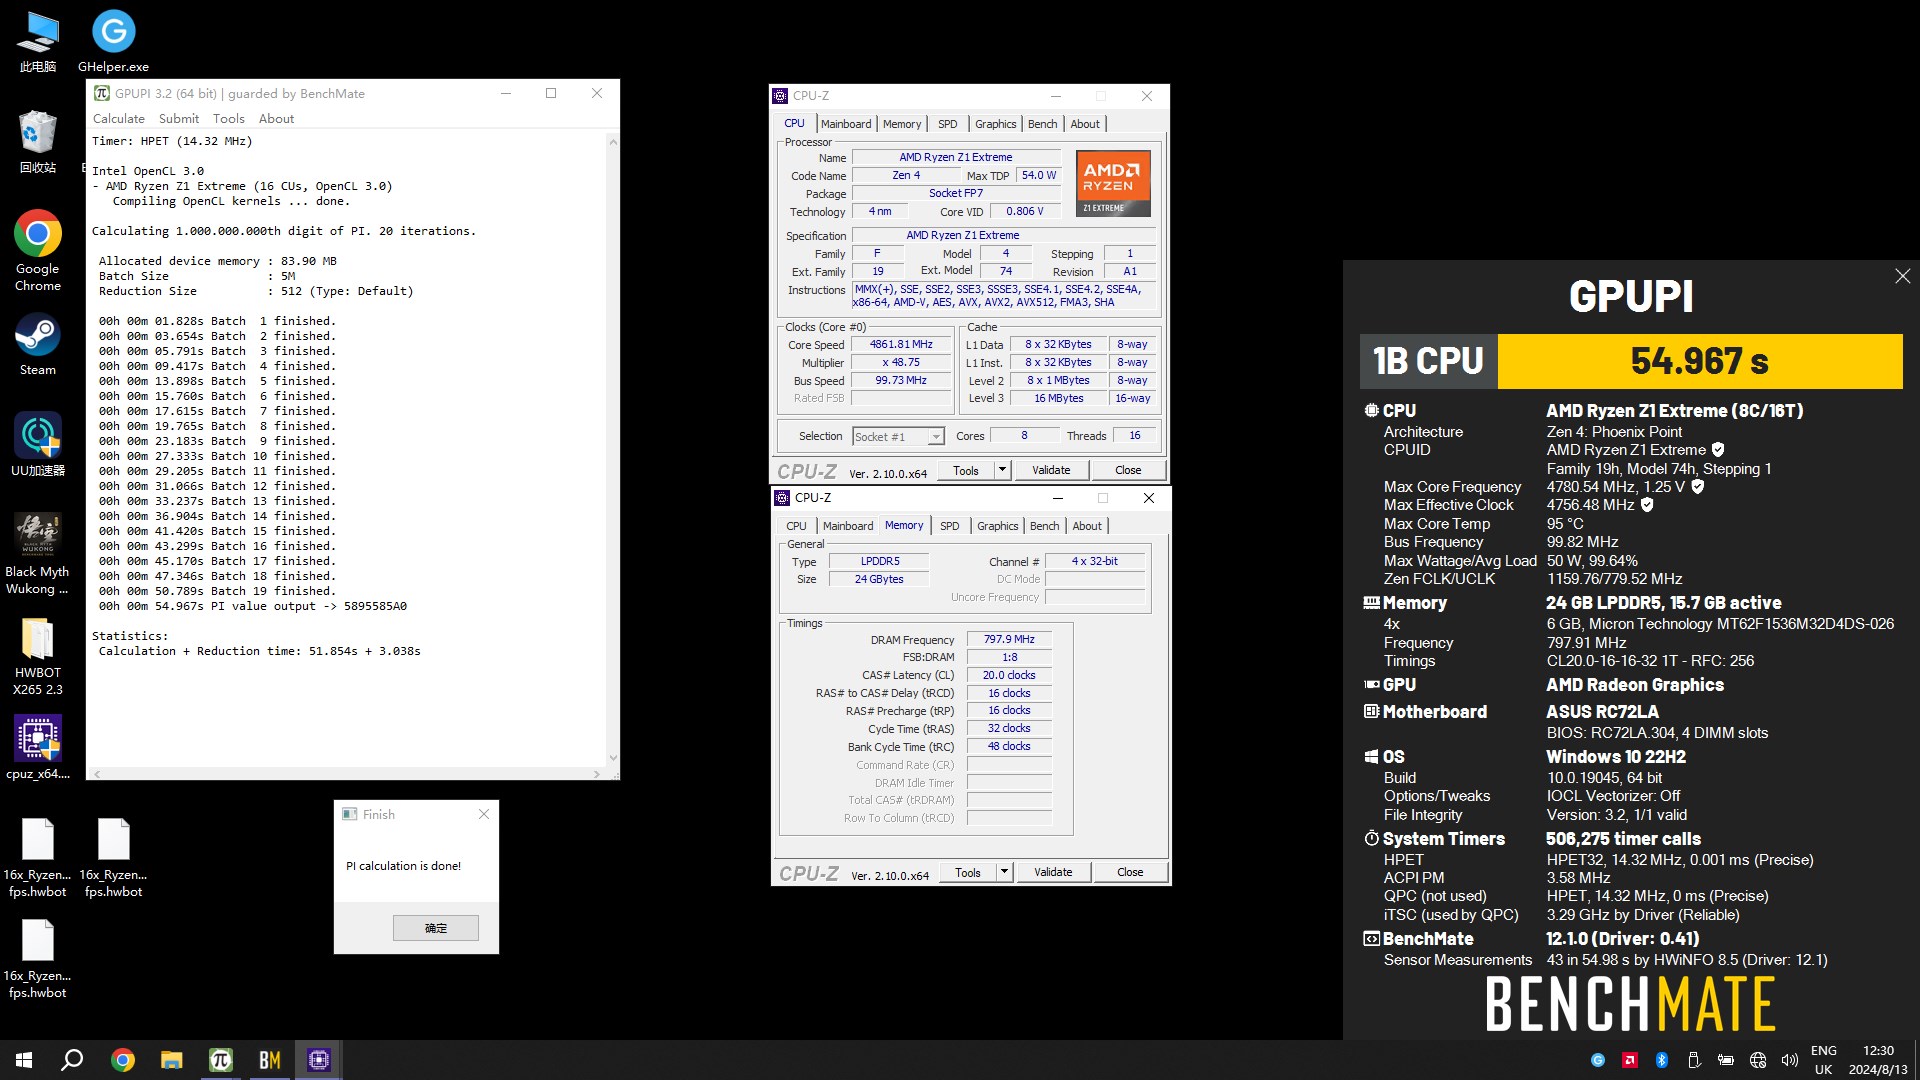Click the ENG UK language indicator
Screen dimensions: 1920x1080
1824,1060
